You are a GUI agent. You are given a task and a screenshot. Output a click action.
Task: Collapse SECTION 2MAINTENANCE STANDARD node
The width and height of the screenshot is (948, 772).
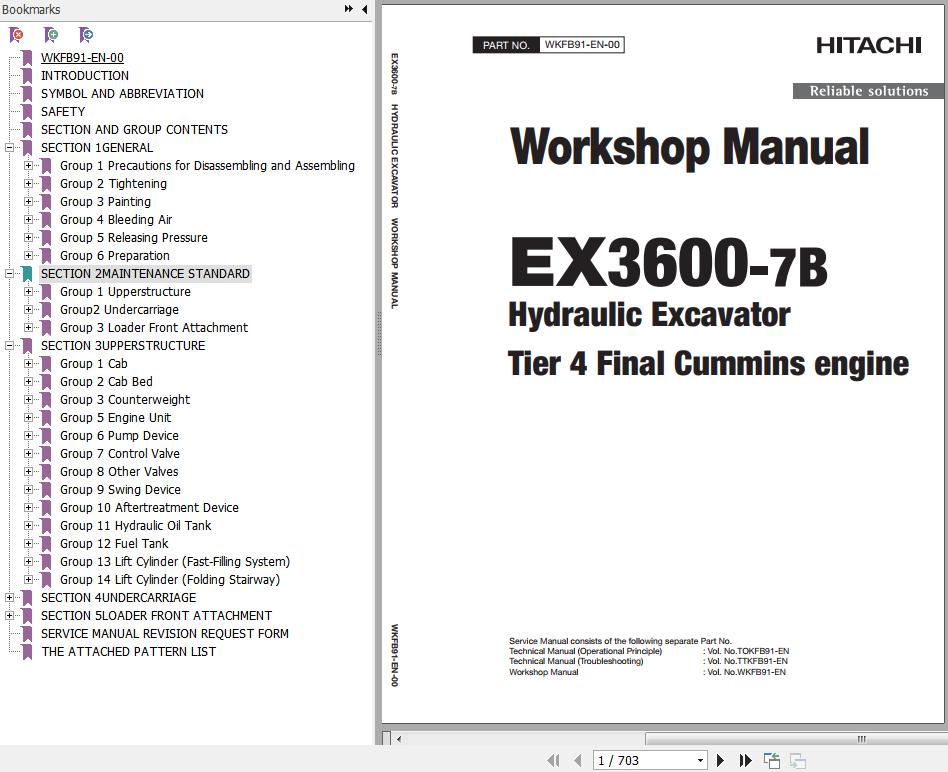tap(9, 274)
